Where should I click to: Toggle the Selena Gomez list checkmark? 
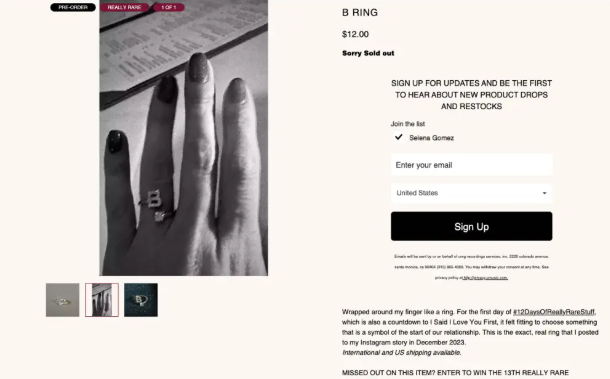coord(399,137)
